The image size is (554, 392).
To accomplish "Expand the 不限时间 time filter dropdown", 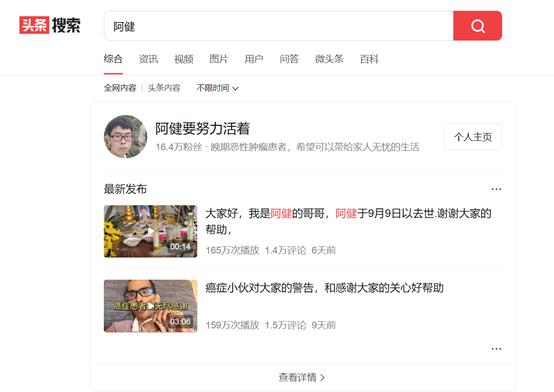I will [217, 88].
